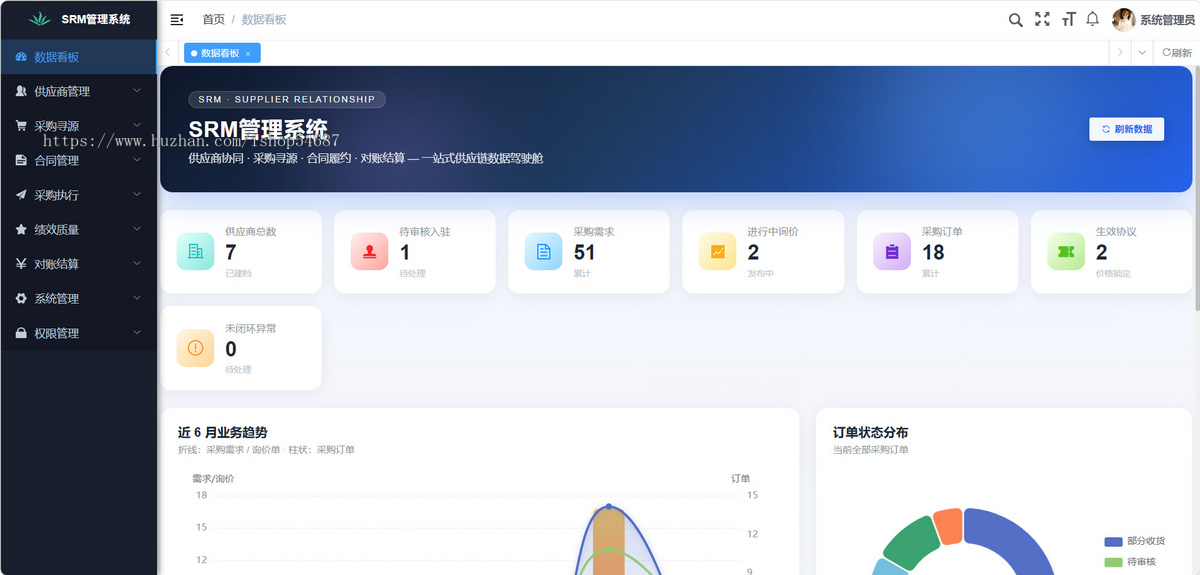Click the system administrator avatar
The width and height of the screenshot is (1200, 575).
pyautogui.click(x=1123, y=19)
